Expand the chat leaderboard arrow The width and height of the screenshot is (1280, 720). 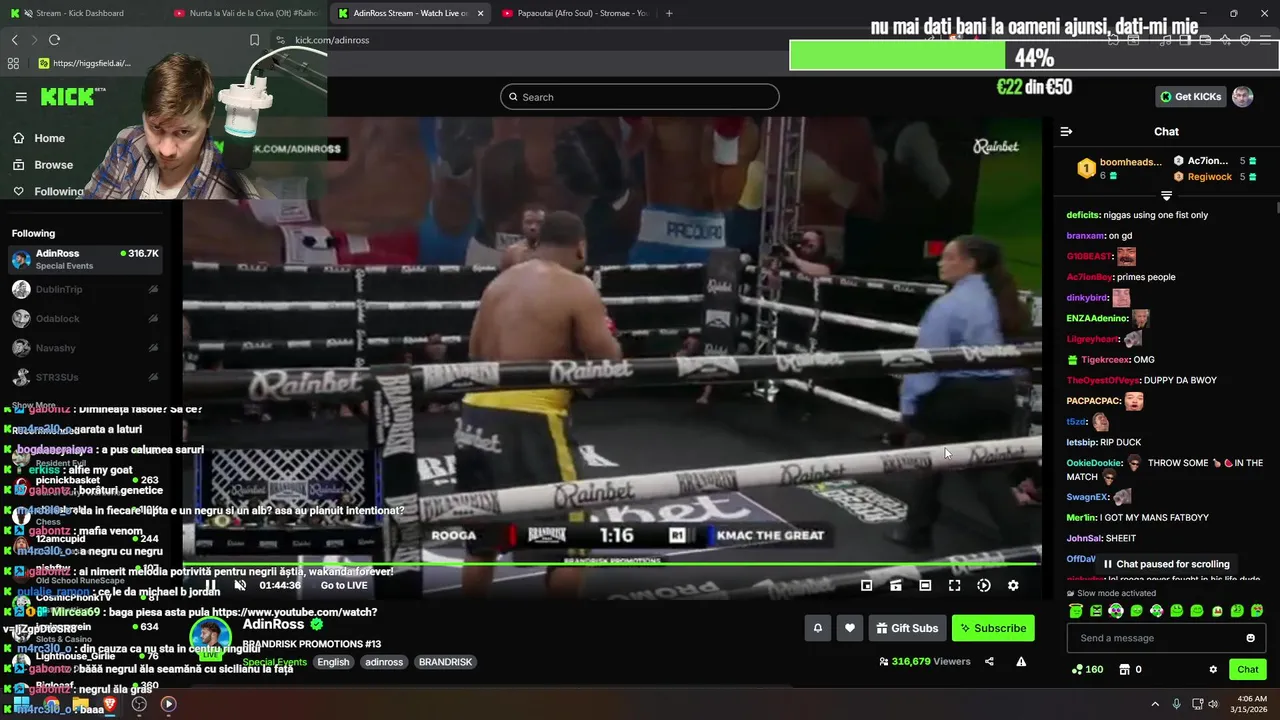click(1166, 196)
